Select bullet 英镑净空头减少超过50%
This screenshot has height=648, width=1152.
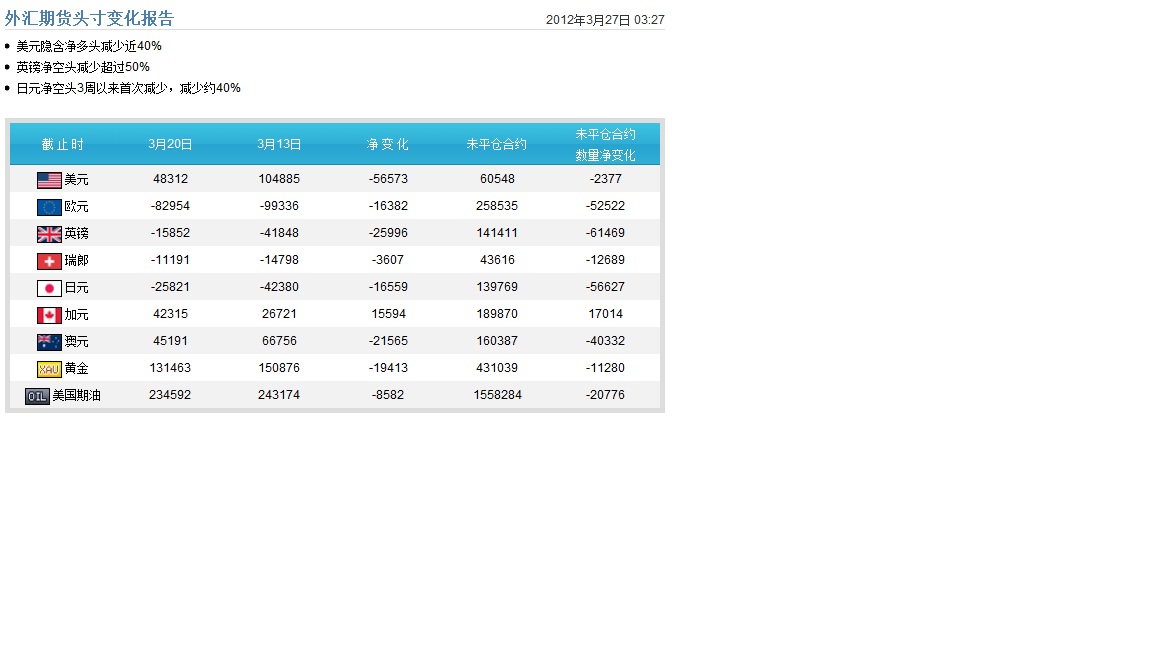(x=83, y=67)
